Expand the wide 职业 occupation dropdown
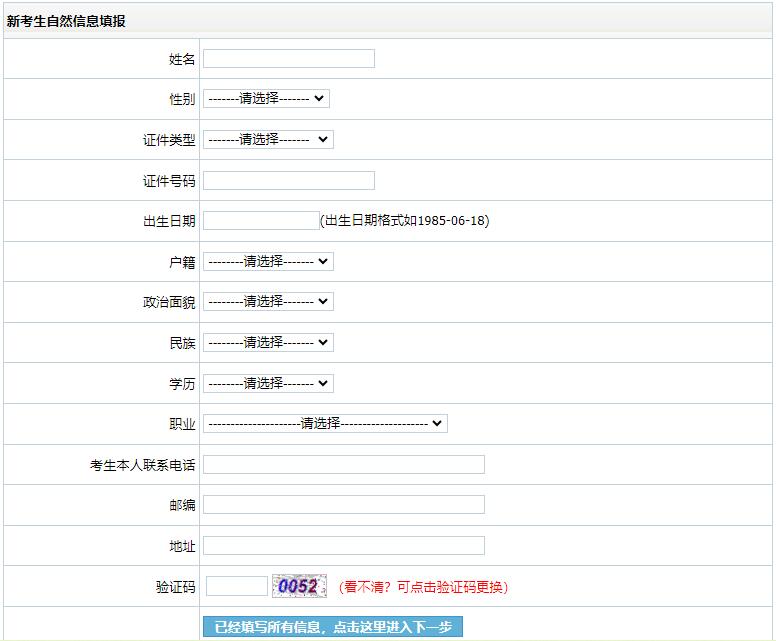This screenshot has width=776, height=641. pos(325,424)
